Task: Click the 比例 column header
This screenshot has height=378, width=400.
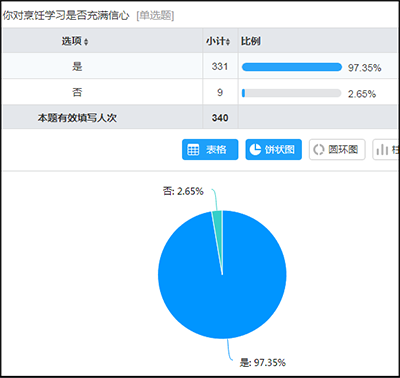Action: (x=251, y=41)
